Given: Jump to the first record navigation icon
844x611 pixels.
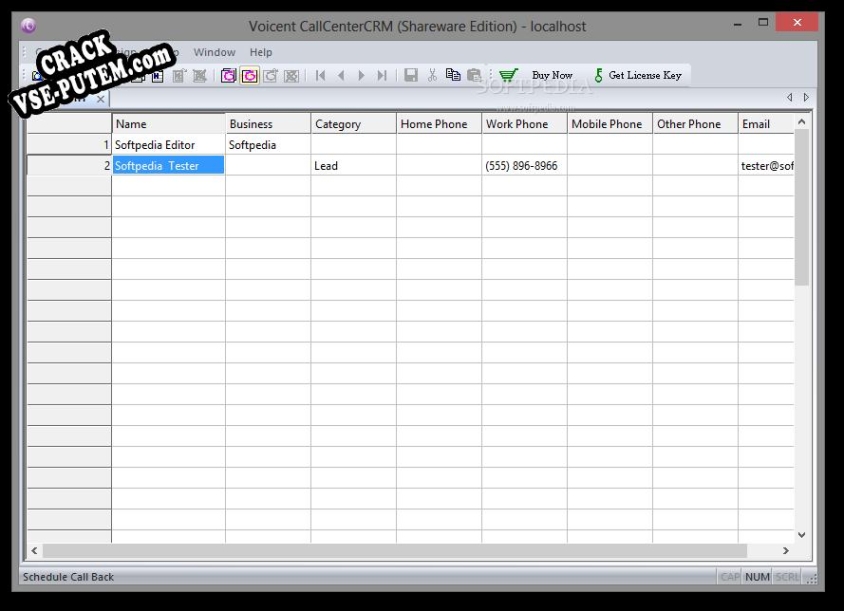Looking at the screenshot, I should (320, 74).
